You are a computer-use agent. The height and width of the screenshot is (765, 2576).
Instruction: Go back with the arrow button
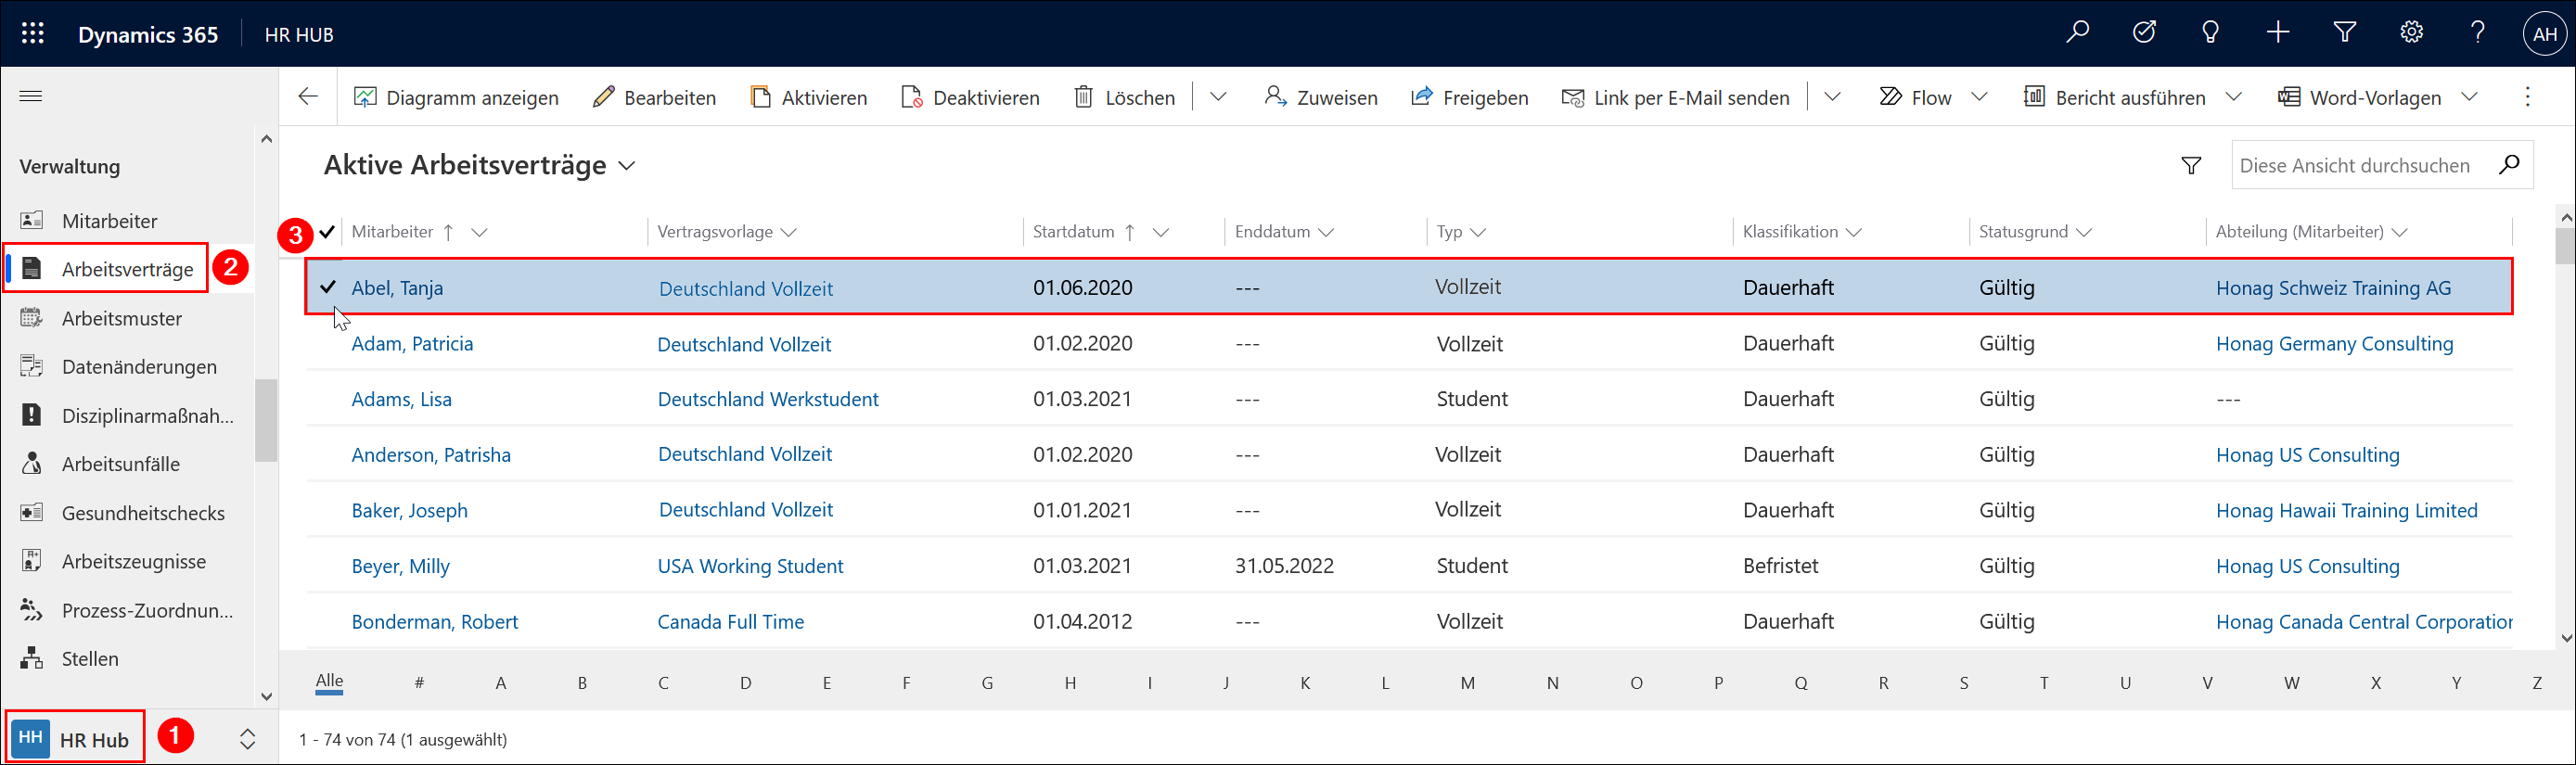(308, 96)
